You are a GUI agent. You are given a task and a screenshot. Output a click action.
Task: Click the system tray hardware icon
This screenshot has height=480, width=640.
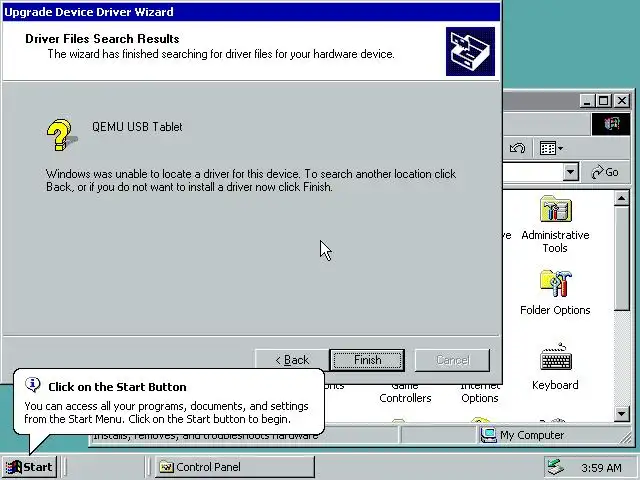(556, 467)
